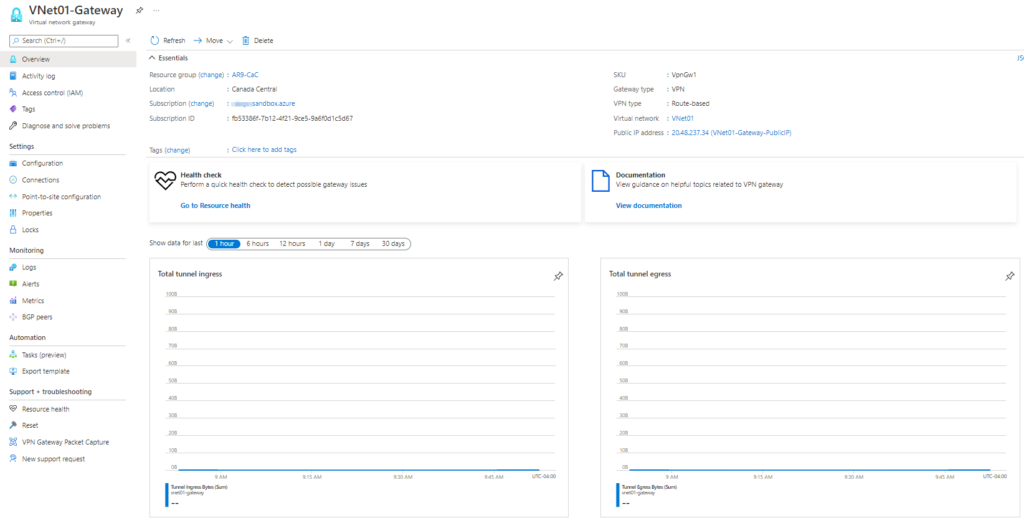
Task: Click the Tags change link
Action: coord(177,150)
